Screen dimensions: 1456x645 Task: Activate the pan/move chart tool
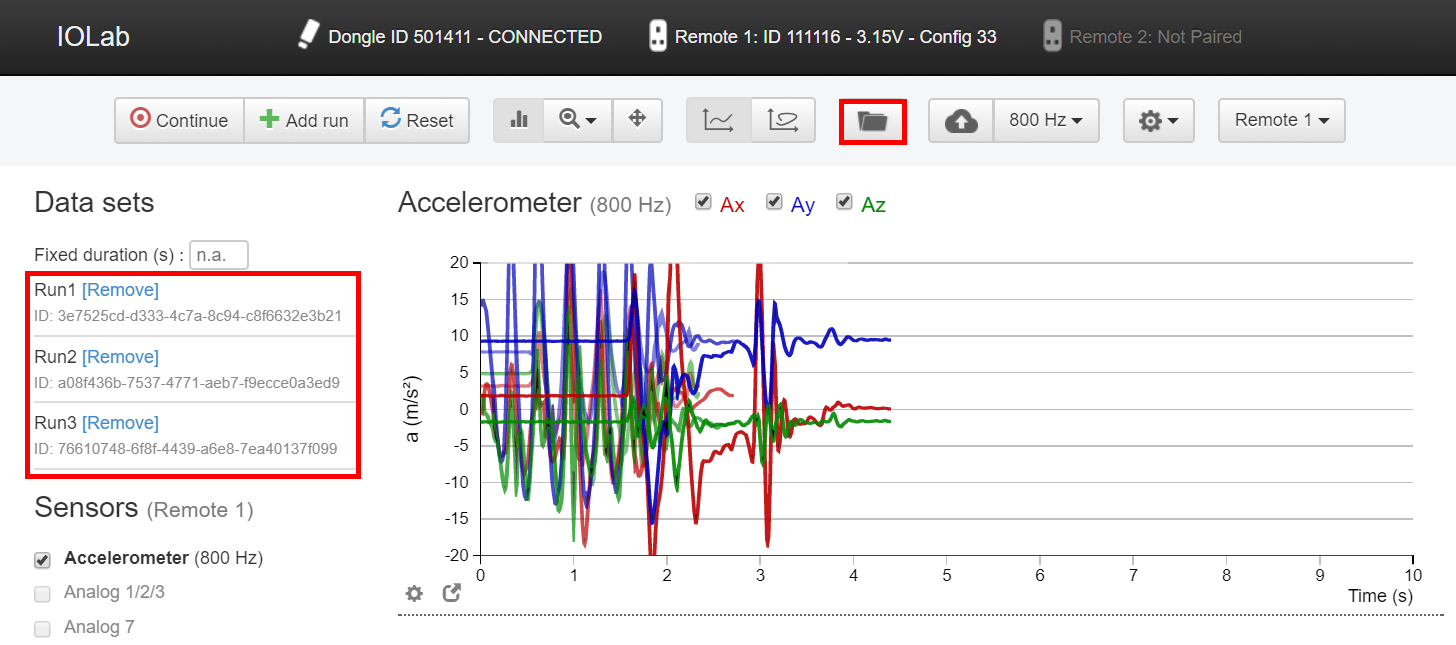637,120
